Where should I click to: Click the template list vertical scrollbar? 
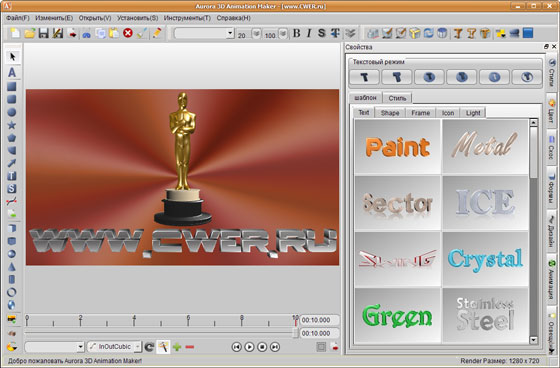pyautogui.click(x=534, y=231)
